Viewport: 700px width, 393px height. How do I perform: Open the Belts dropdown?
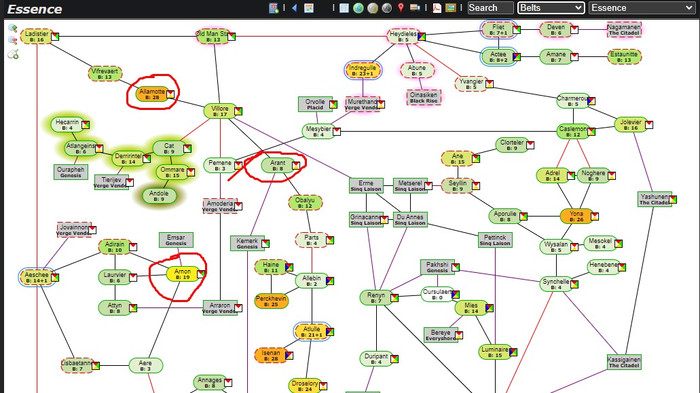click(550, 8)
